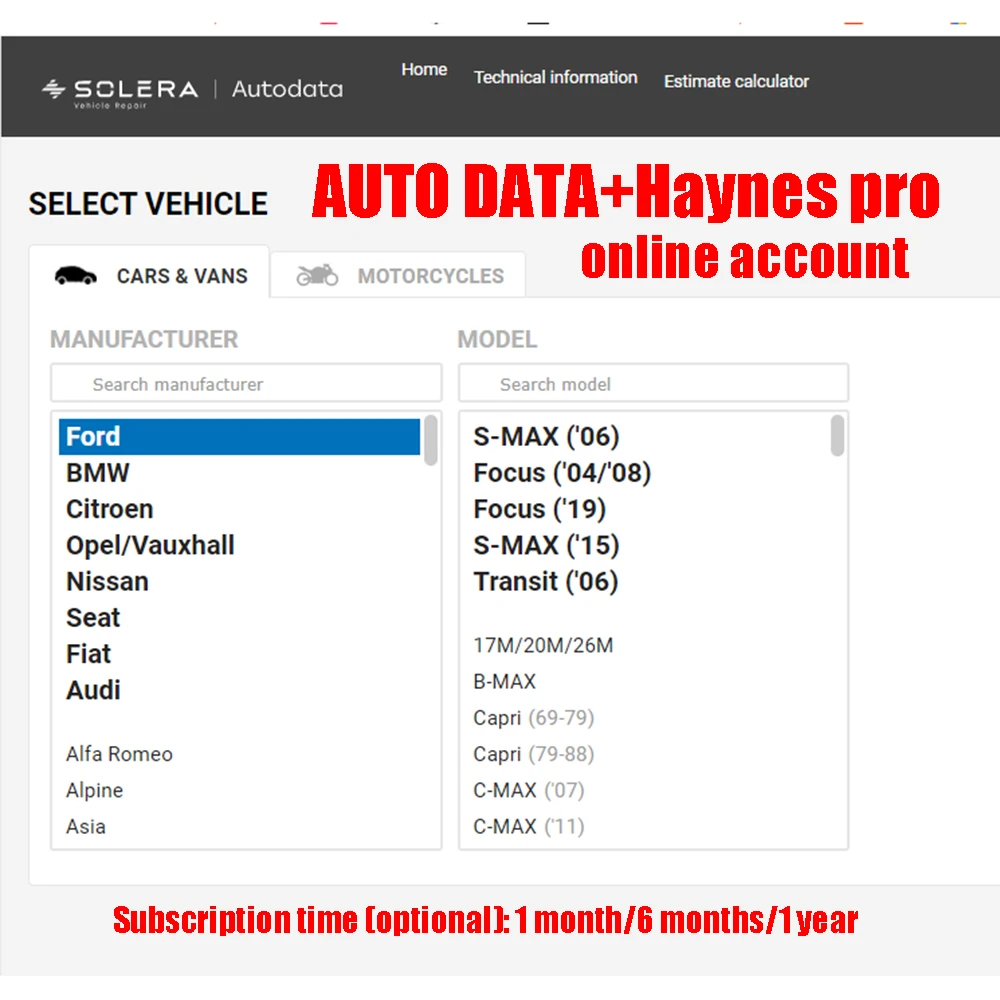Choose Citroen as the manufacturer
This screenshot has height=1000, width=1000.
[109, 508]
